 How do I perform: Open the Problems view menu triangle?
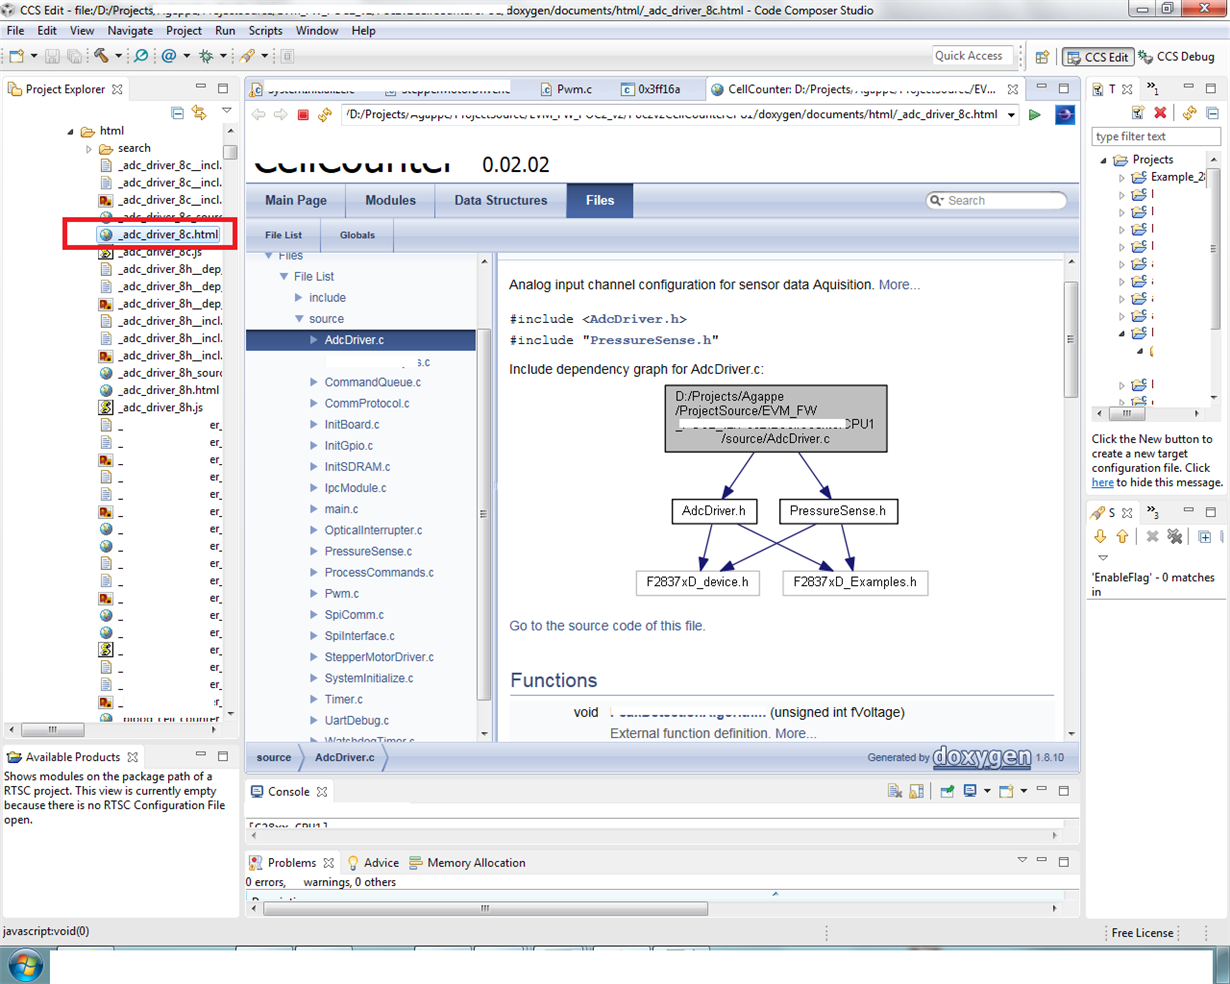1022,860
